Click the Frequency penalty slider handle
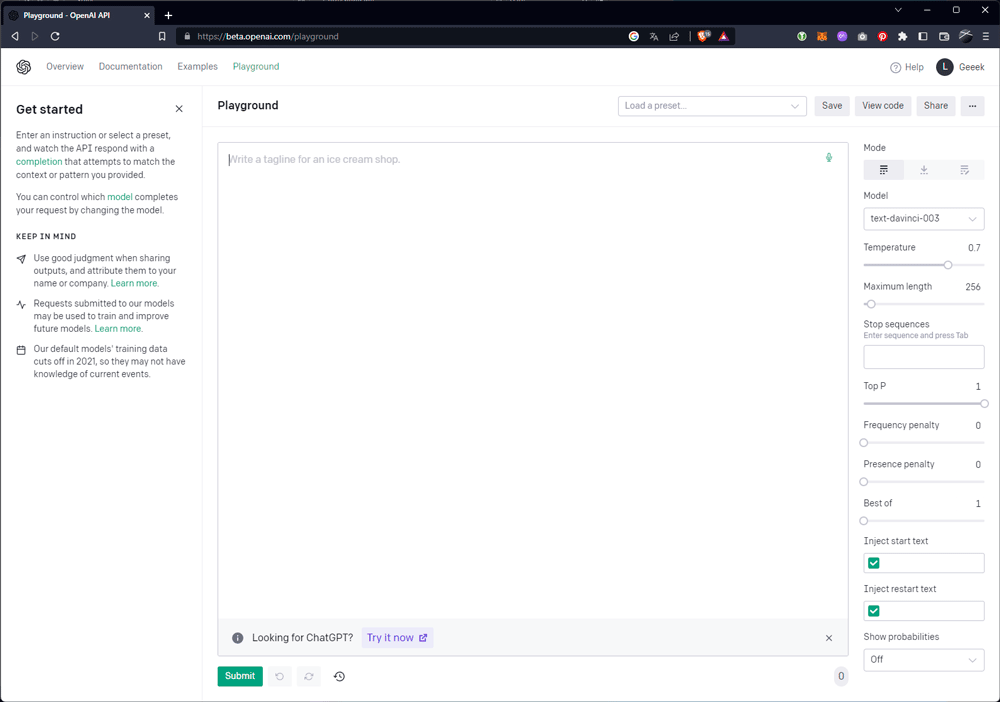Image resolution: width=1000 pixels, height=702 pixels. point(864,442)
